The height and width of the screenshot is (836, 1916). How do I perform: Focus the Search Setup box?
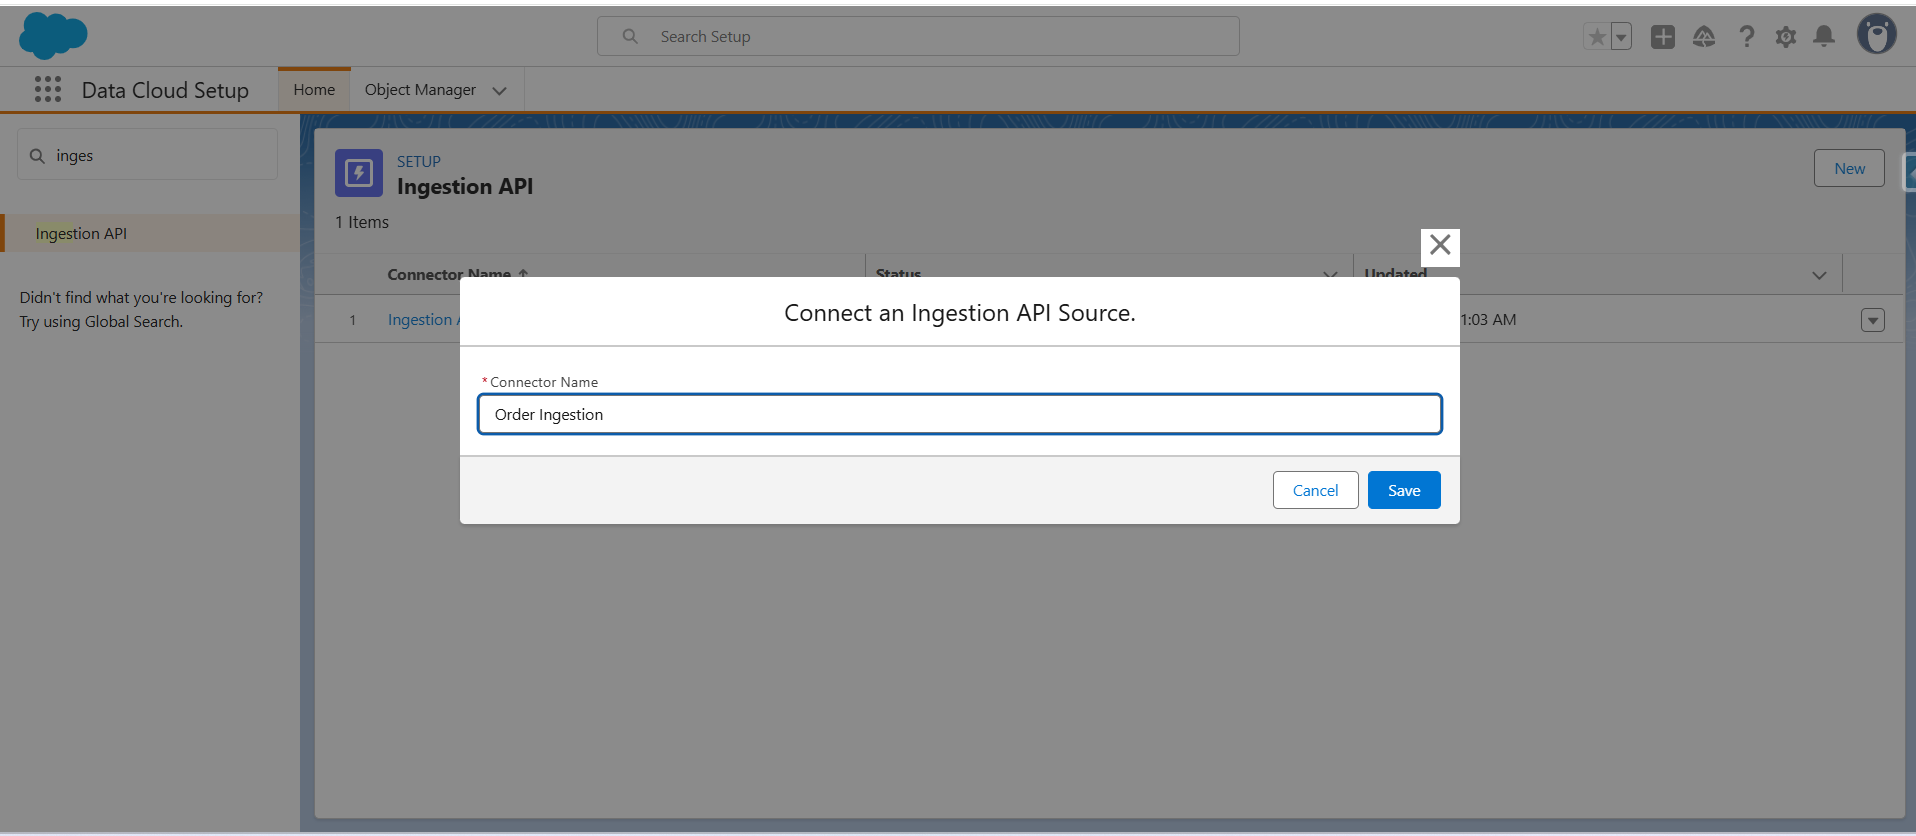918,37
